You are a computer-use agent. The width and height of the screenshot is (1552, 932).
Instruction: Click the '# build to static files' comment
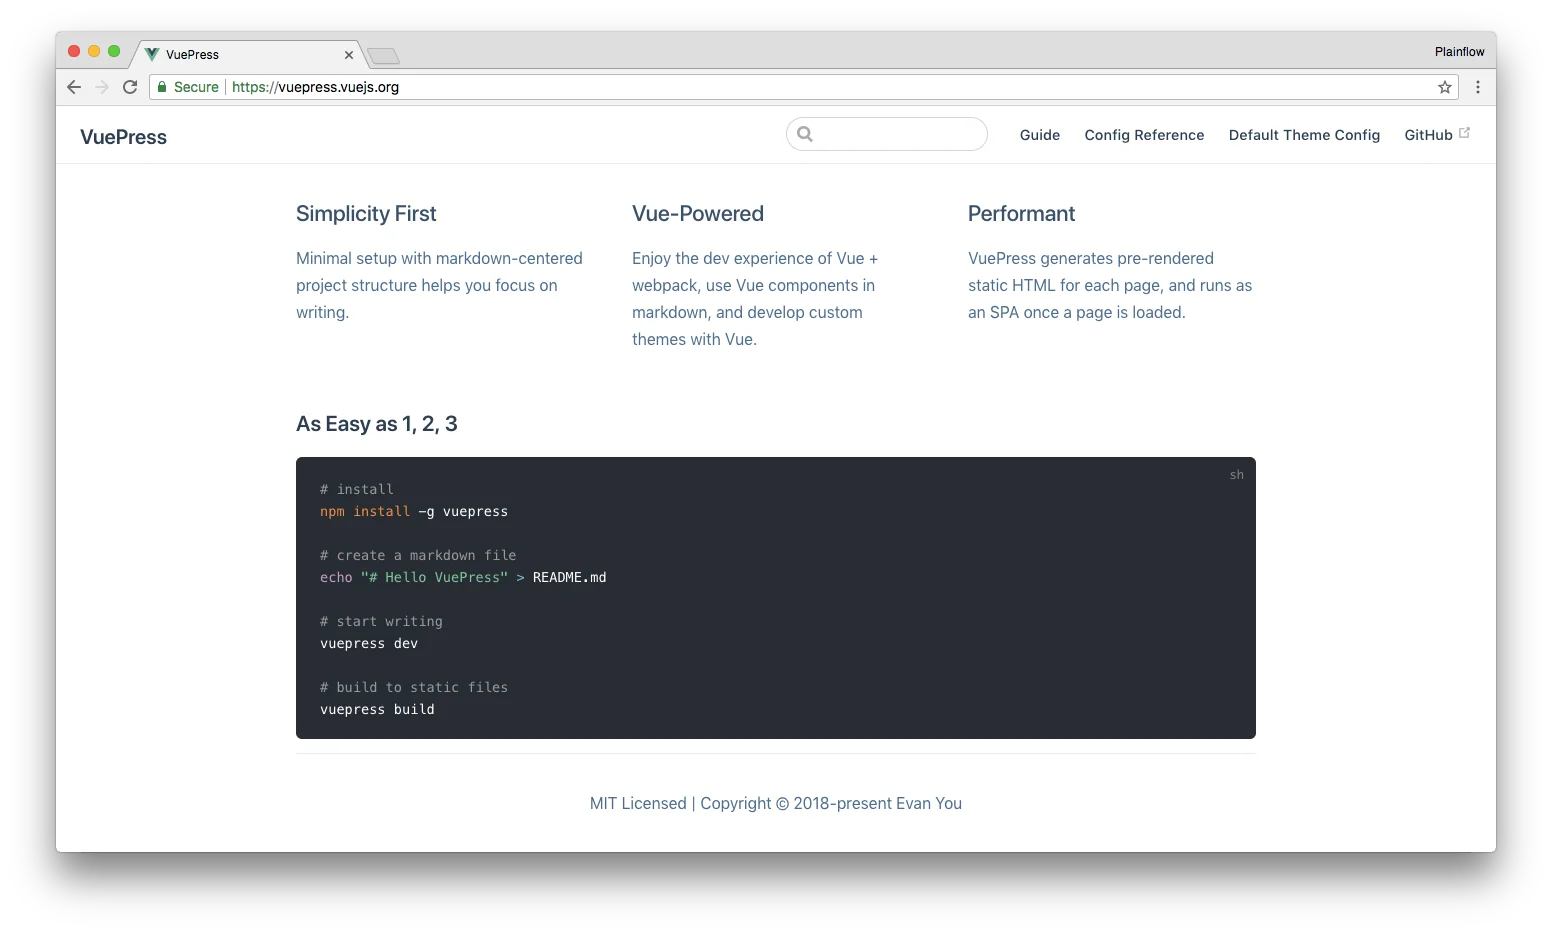pyautogui.click(x=414, y=687)
